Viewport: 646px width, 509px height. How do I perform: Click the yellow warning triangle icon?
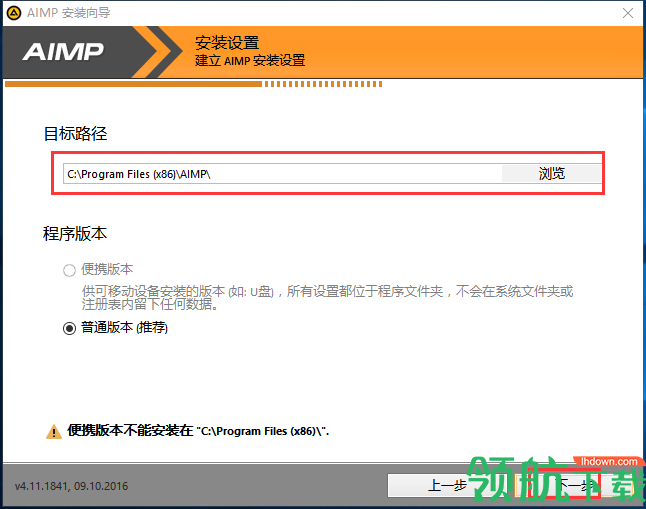54,432
